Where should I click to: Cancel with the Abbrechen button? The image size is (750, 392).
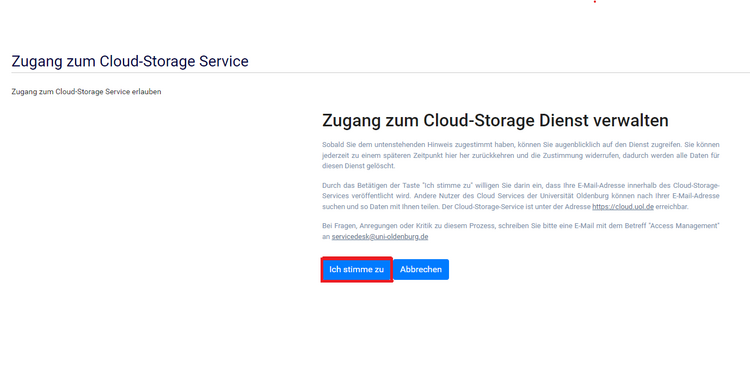click(421, 270)
